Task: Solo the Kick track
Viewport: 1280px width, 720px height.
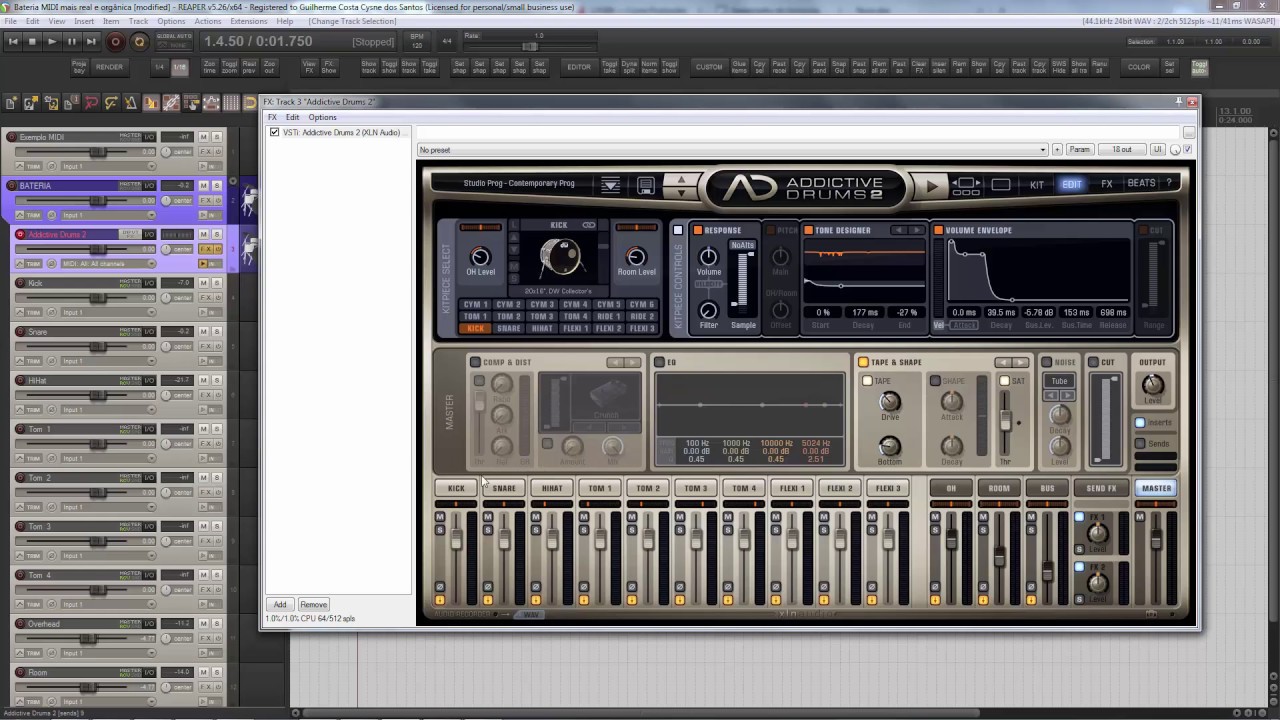Action: coord(216,283)
